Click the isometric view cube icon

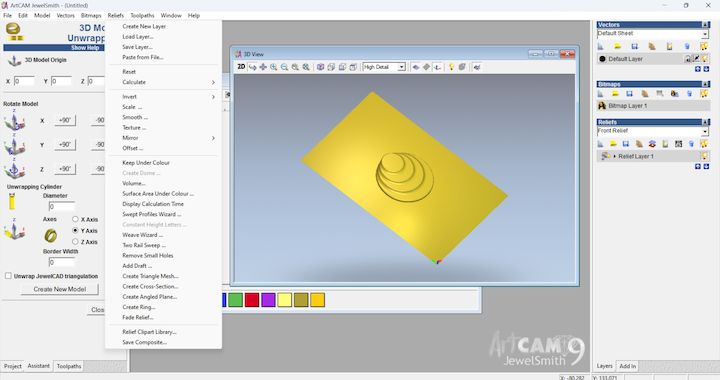pos(320,67)
